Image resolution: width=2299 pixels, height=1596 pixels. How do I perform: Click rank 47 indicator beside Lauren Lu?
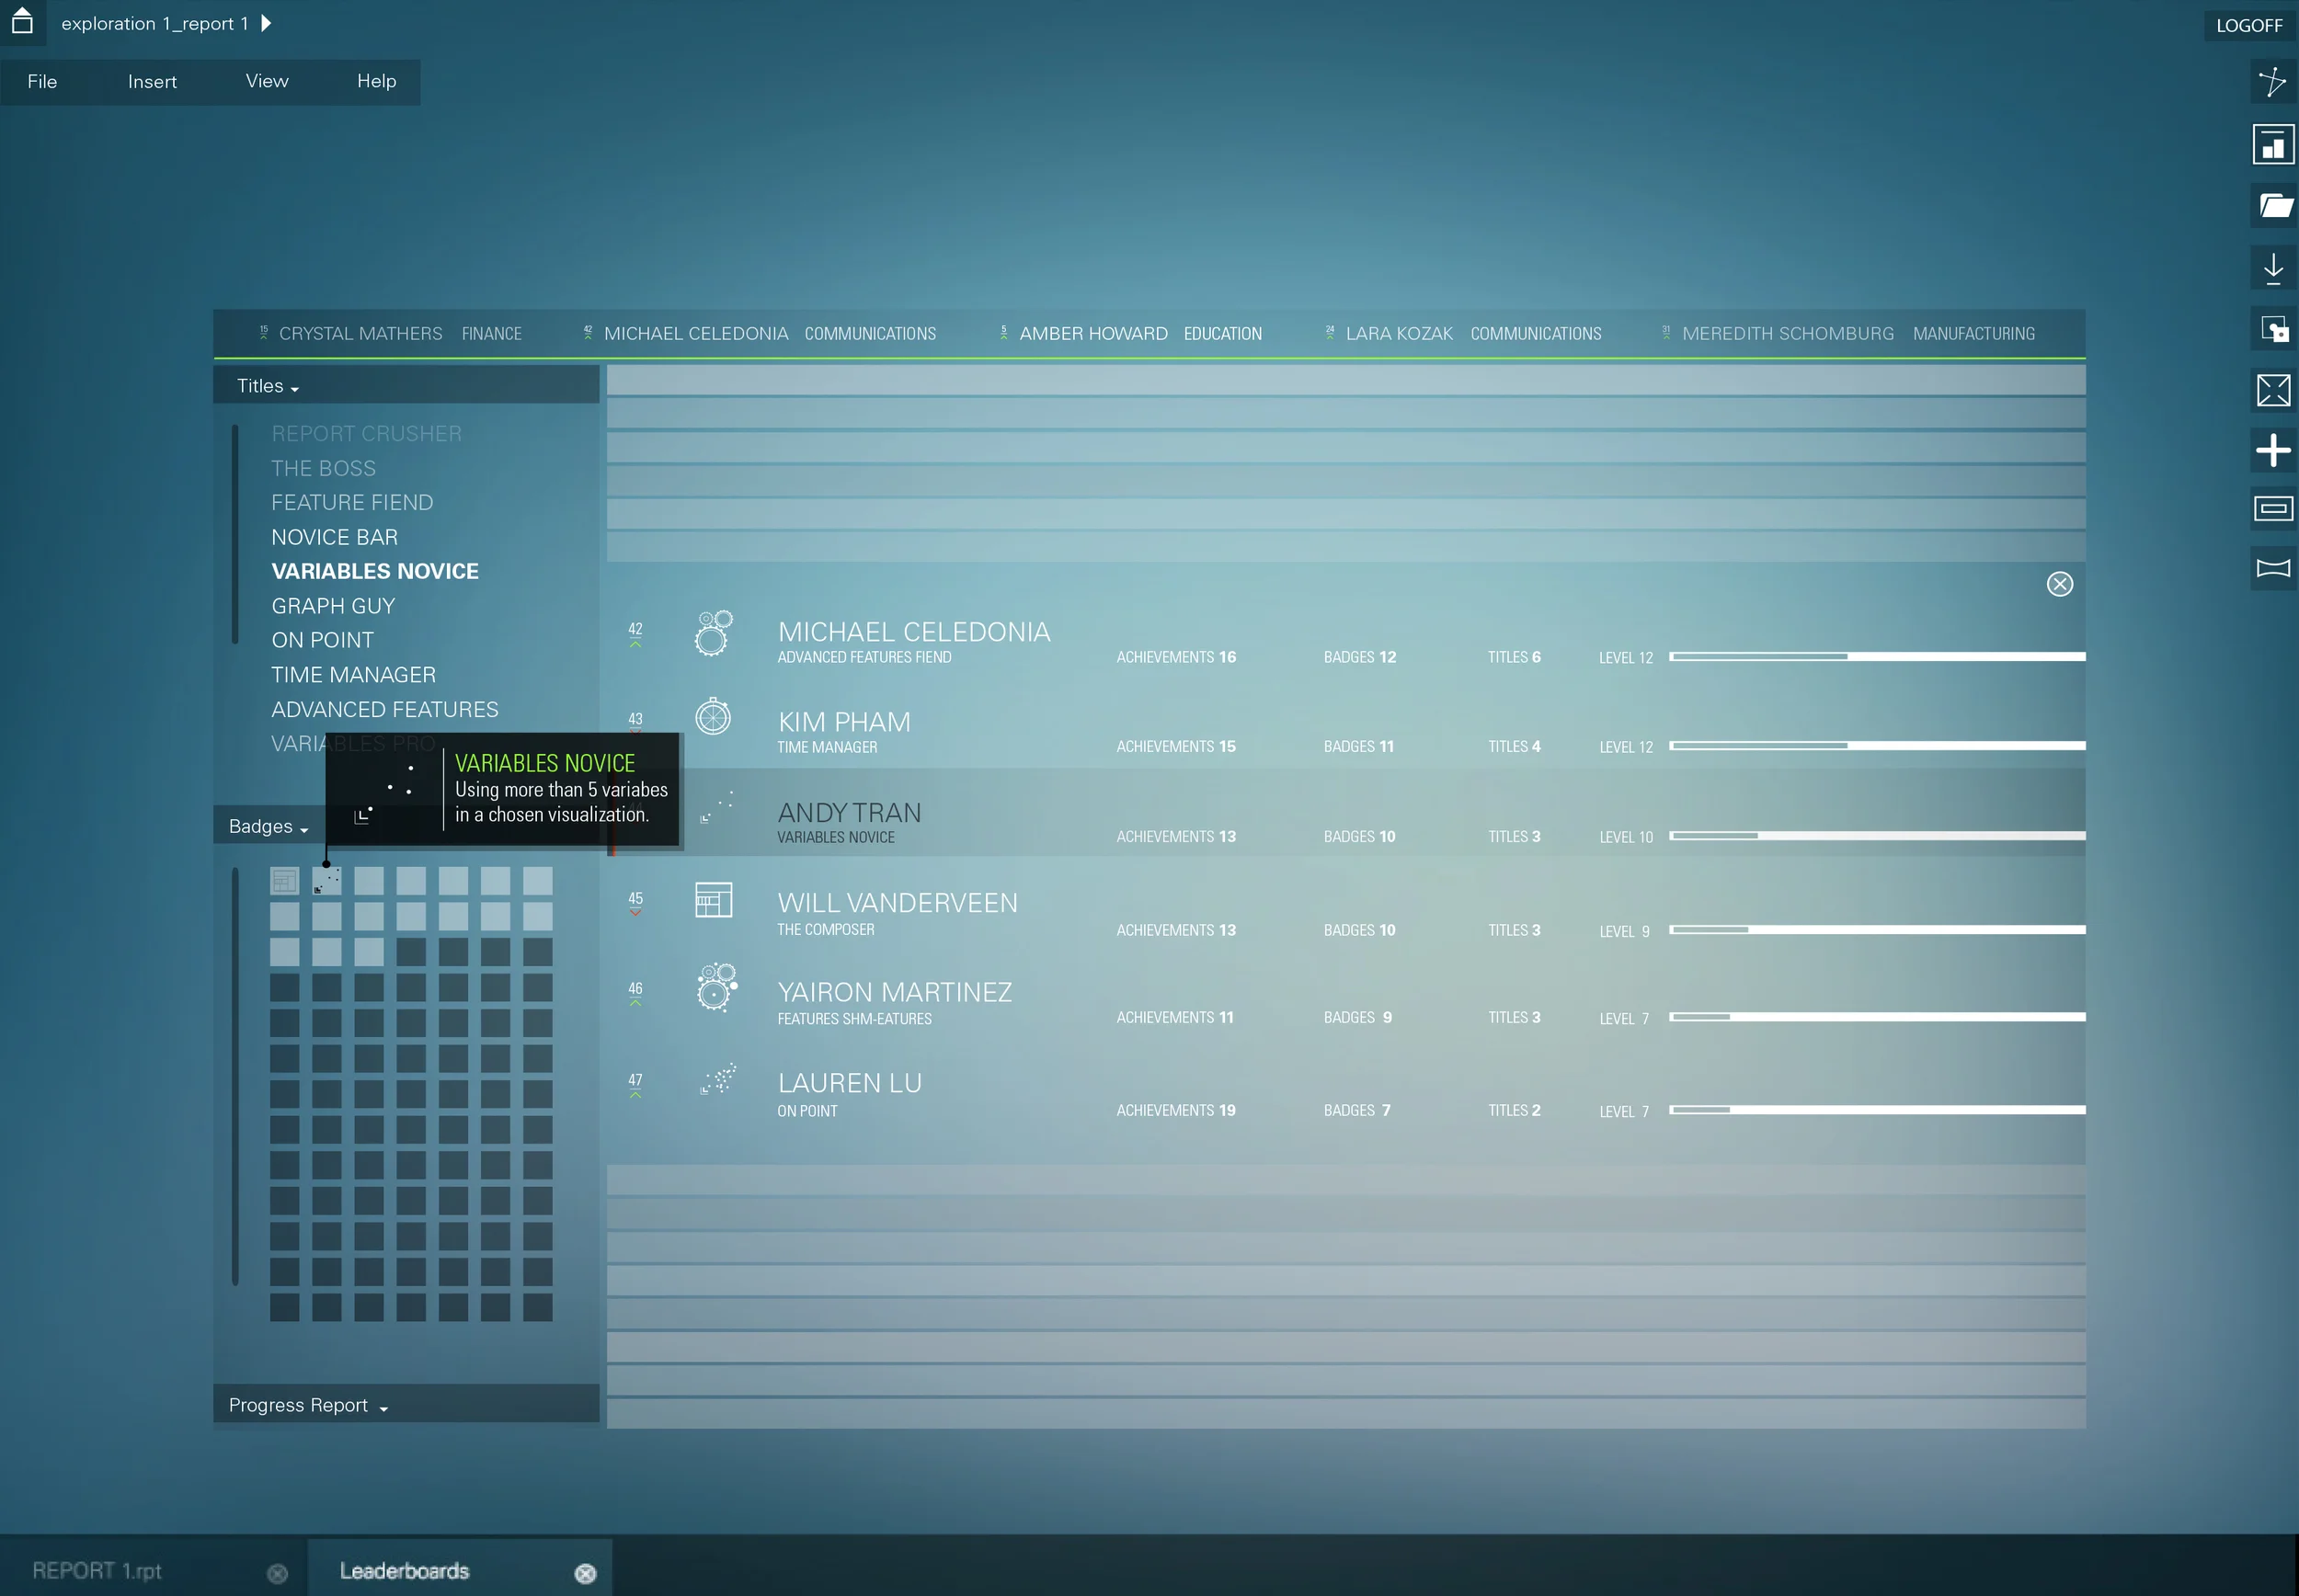pos(635,1085)
